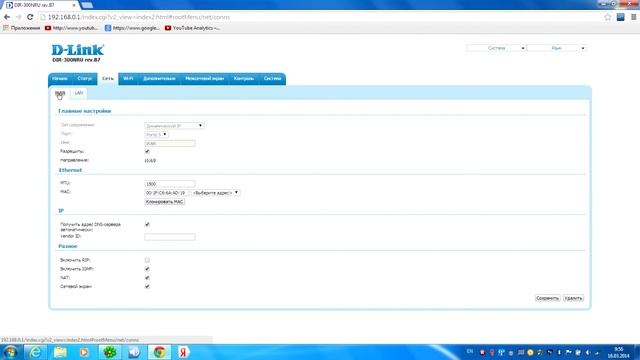
Task: Click the DIR-300NRU browser tab
Action: pos(41,5)
